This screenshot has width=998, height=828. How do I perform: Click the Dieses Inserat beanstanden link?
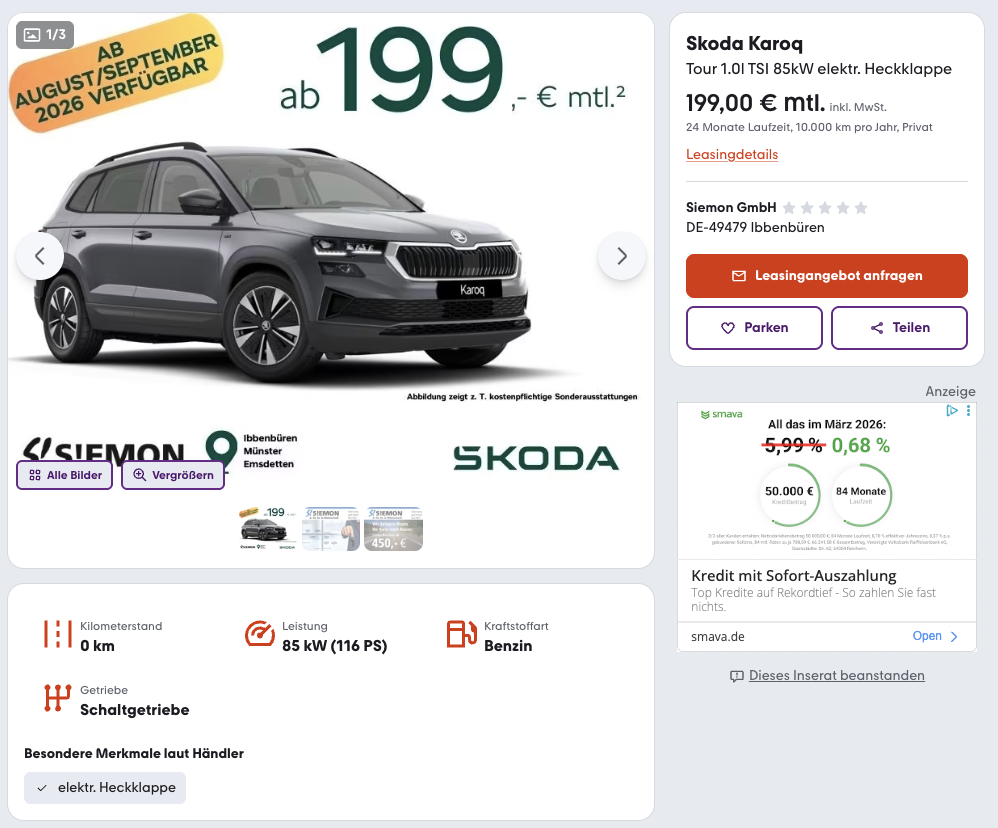click(x=836, y=676)
